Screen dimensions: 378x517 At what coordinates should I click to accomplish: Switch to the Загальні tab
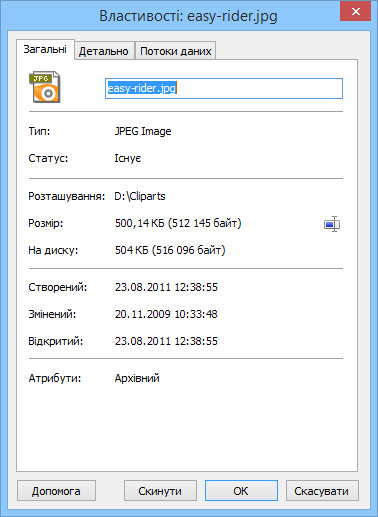tap(45, 49)
